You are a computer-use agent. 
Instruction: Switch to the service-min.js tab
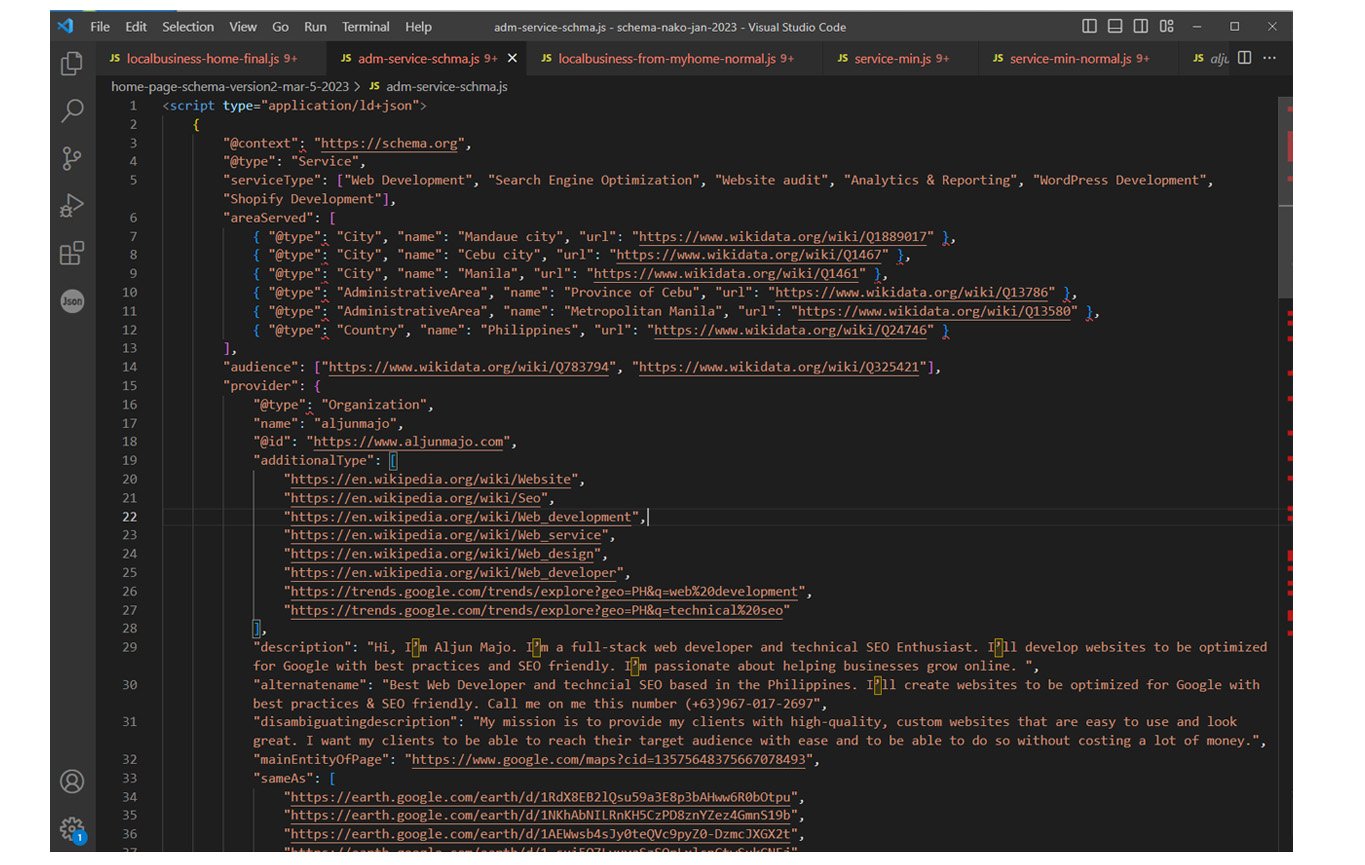(x=889, y=59)
